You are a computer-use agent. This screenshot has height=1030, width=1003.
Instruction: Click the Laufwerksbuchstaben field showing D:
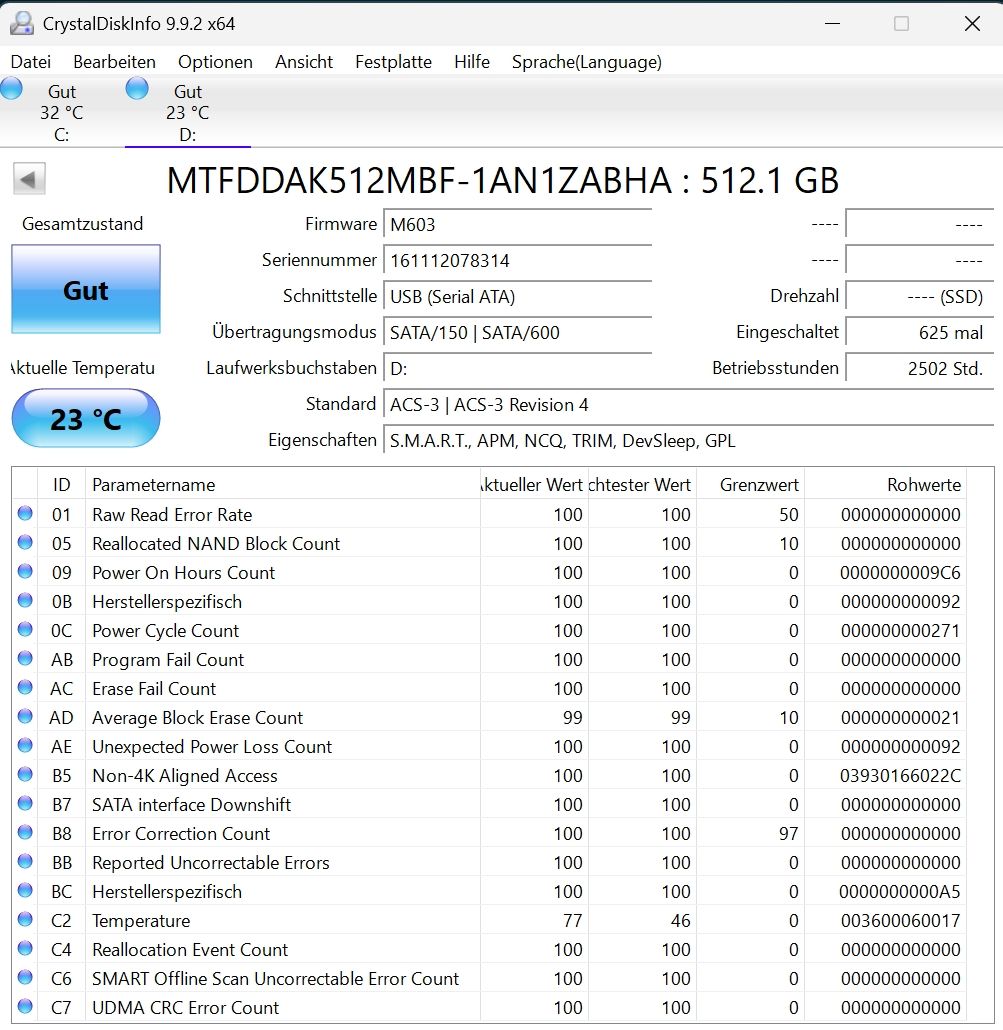[518, 369]
